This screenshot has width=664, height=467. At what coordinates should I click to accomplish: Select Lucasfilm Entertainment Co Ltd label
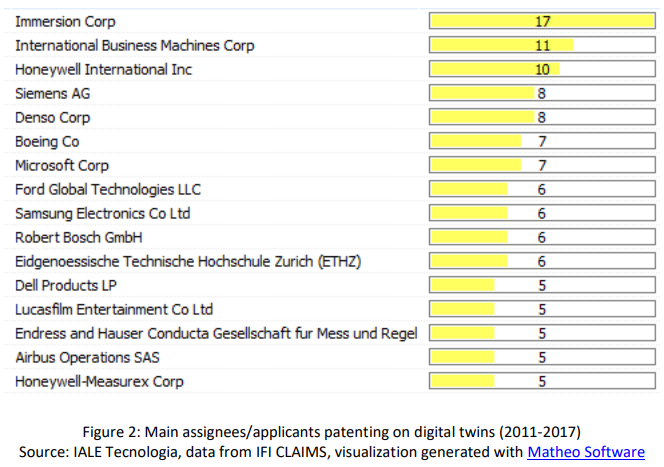pos(114,309)
